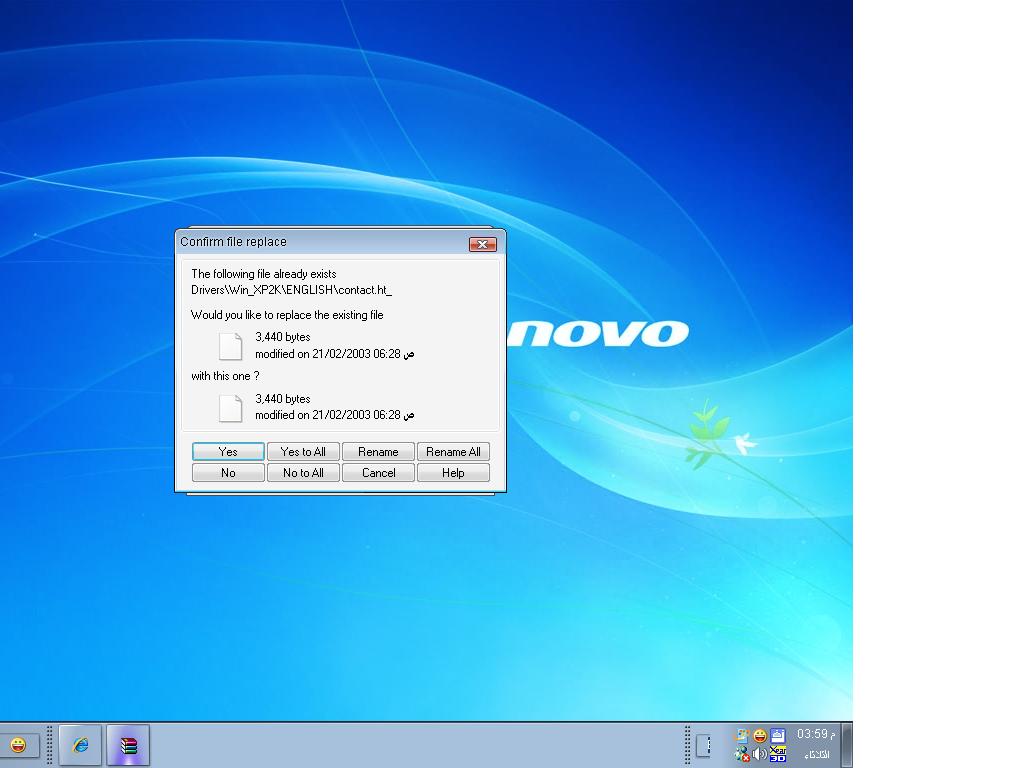This screenshot has height=768, width=1024.
Task: Open the Yahoo Messenger taskbar button
Action: (19, 744)
